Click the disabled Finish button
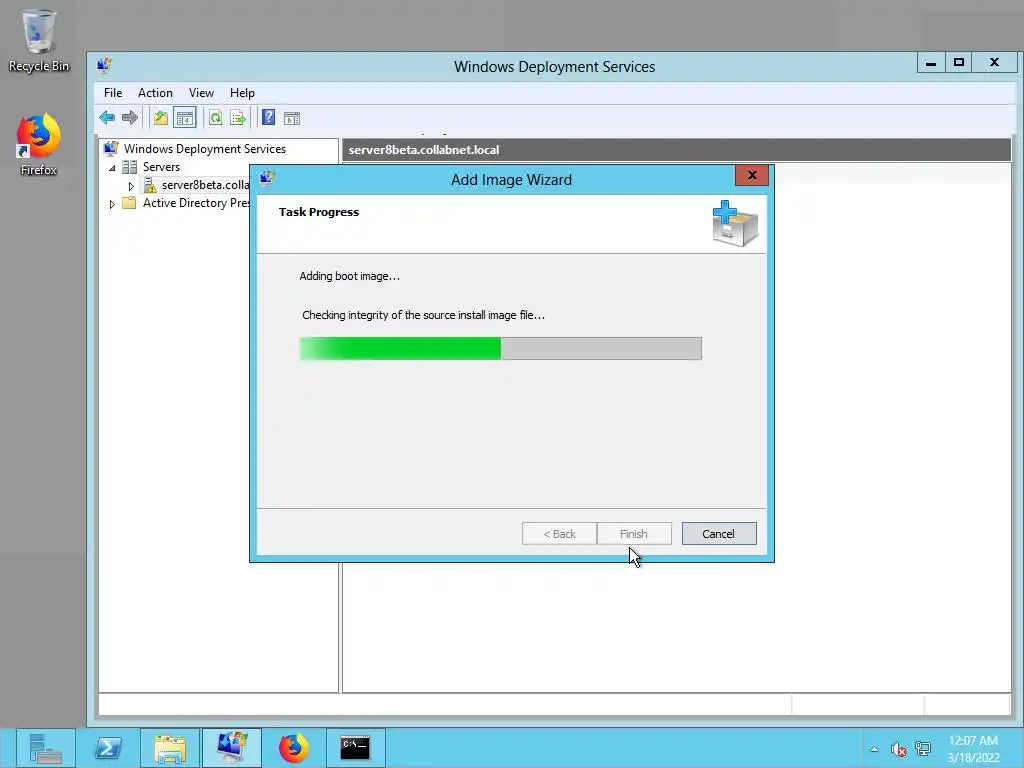 pyautogui.click(x=634, y=534)
